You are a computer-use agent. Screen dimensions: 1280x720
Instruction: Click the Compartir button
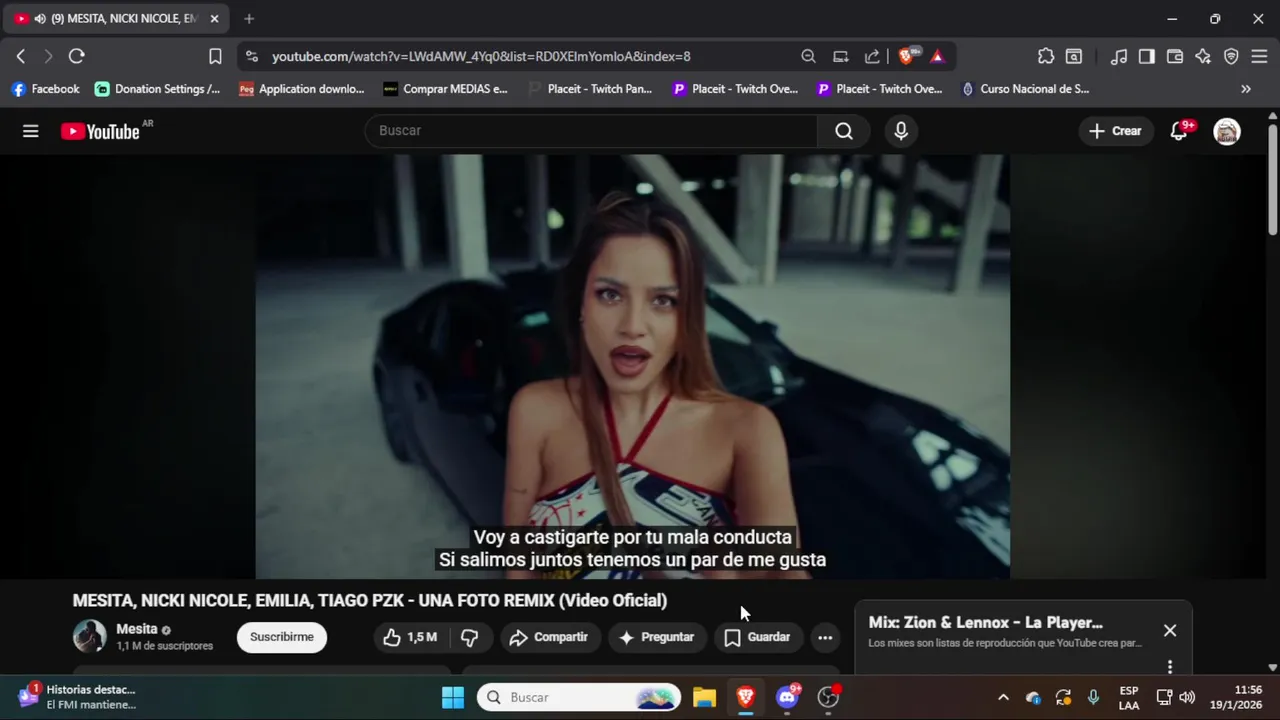click(548, 637)
